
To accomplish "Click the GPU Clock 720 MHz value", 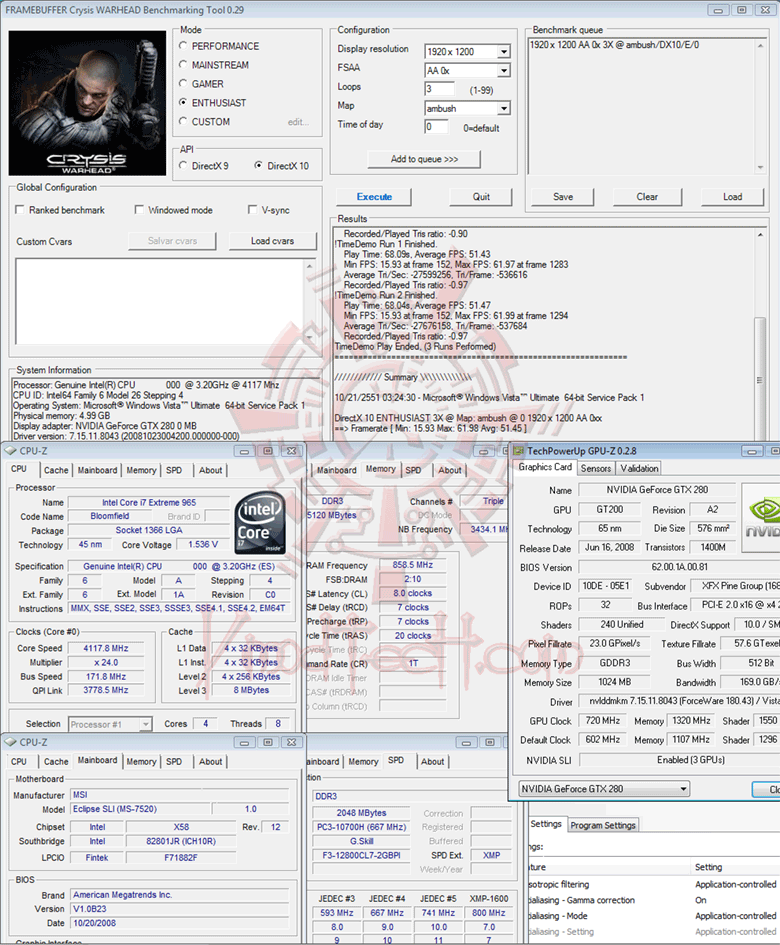I will [x=603, y=721].
